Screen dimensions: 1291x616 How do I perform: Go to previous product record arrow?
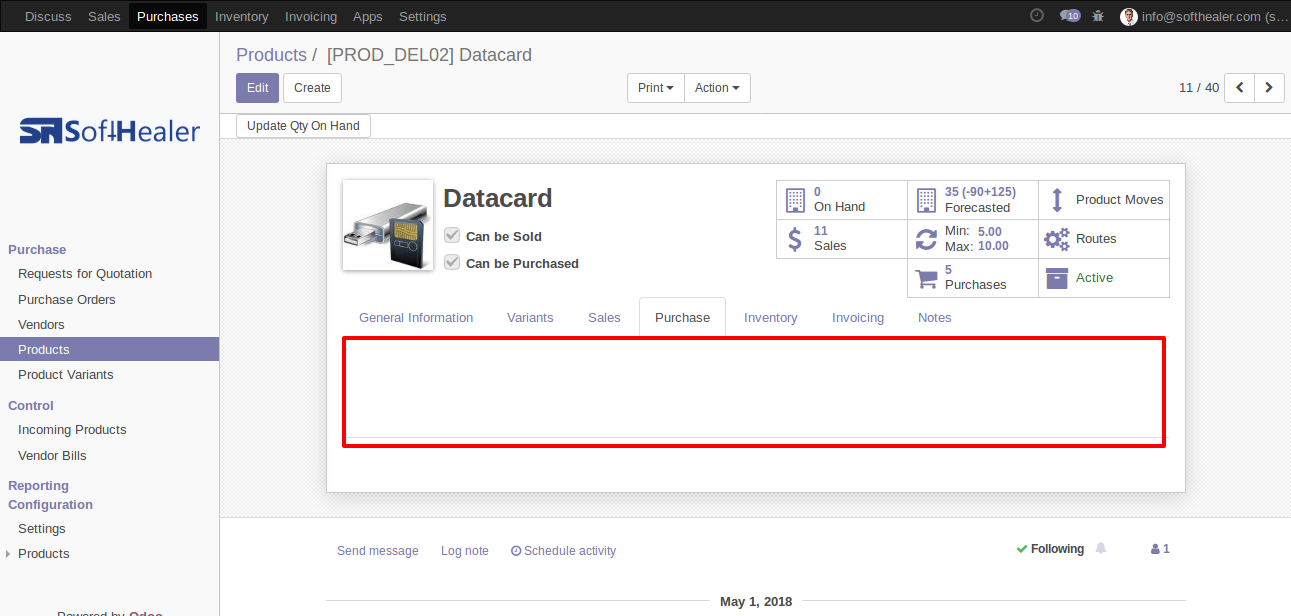pyautogui.click(x=1240, y=88)
